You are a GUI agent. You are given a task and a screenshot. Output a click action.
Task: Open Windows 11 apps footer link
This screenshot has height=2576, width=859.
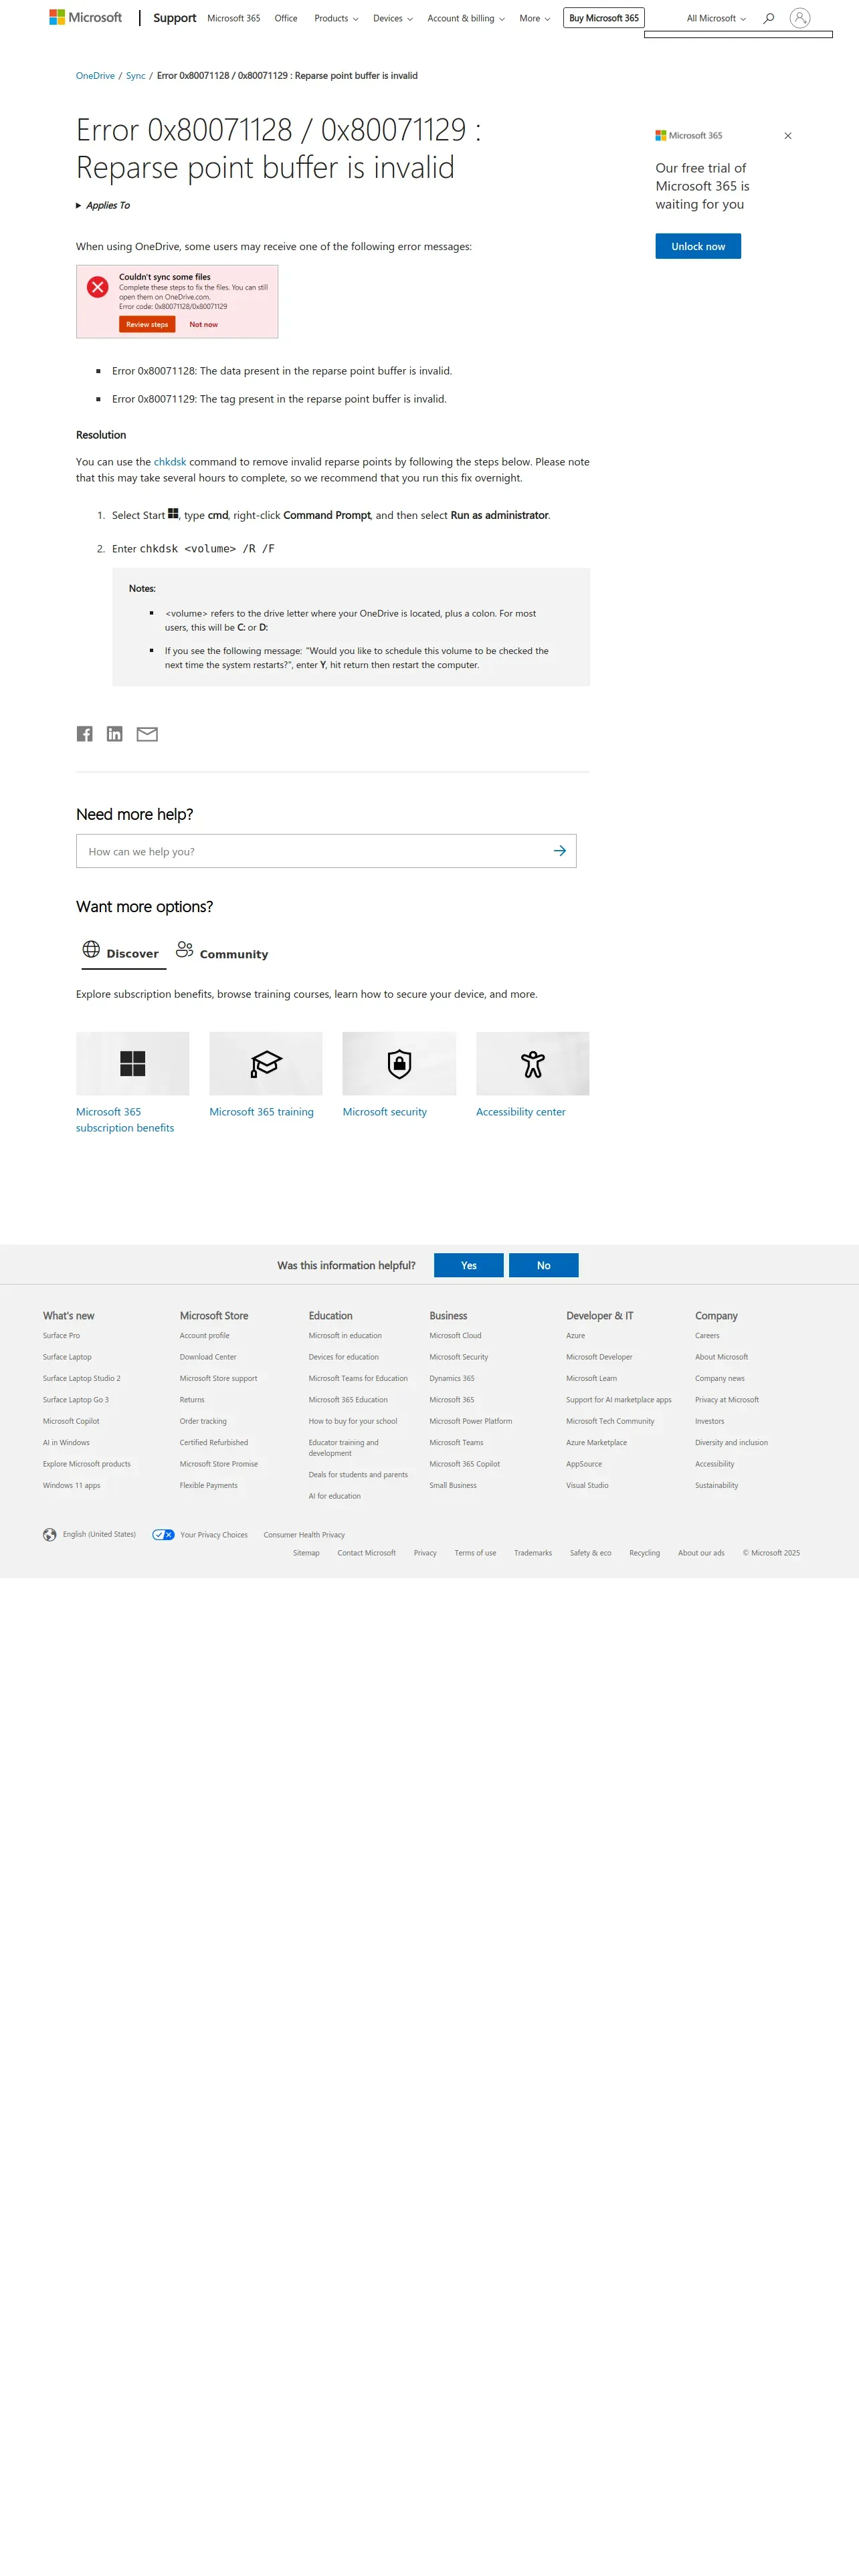click(x=72, y=1485)
